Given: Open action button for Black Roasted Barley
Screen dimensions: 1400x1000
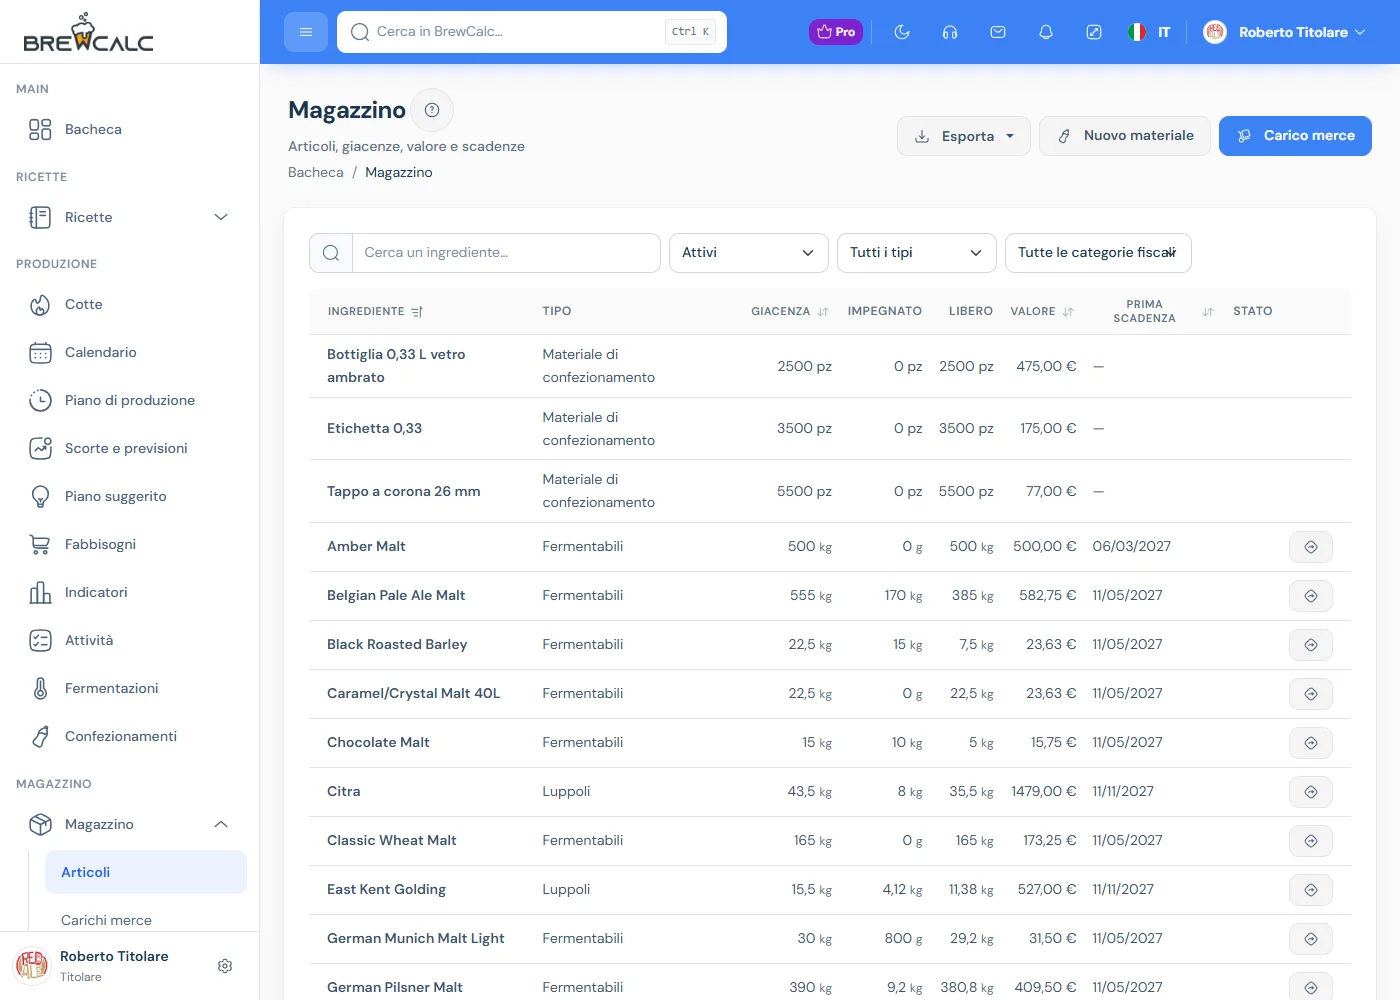Looking at the screenshot, I should [1311, 645].
